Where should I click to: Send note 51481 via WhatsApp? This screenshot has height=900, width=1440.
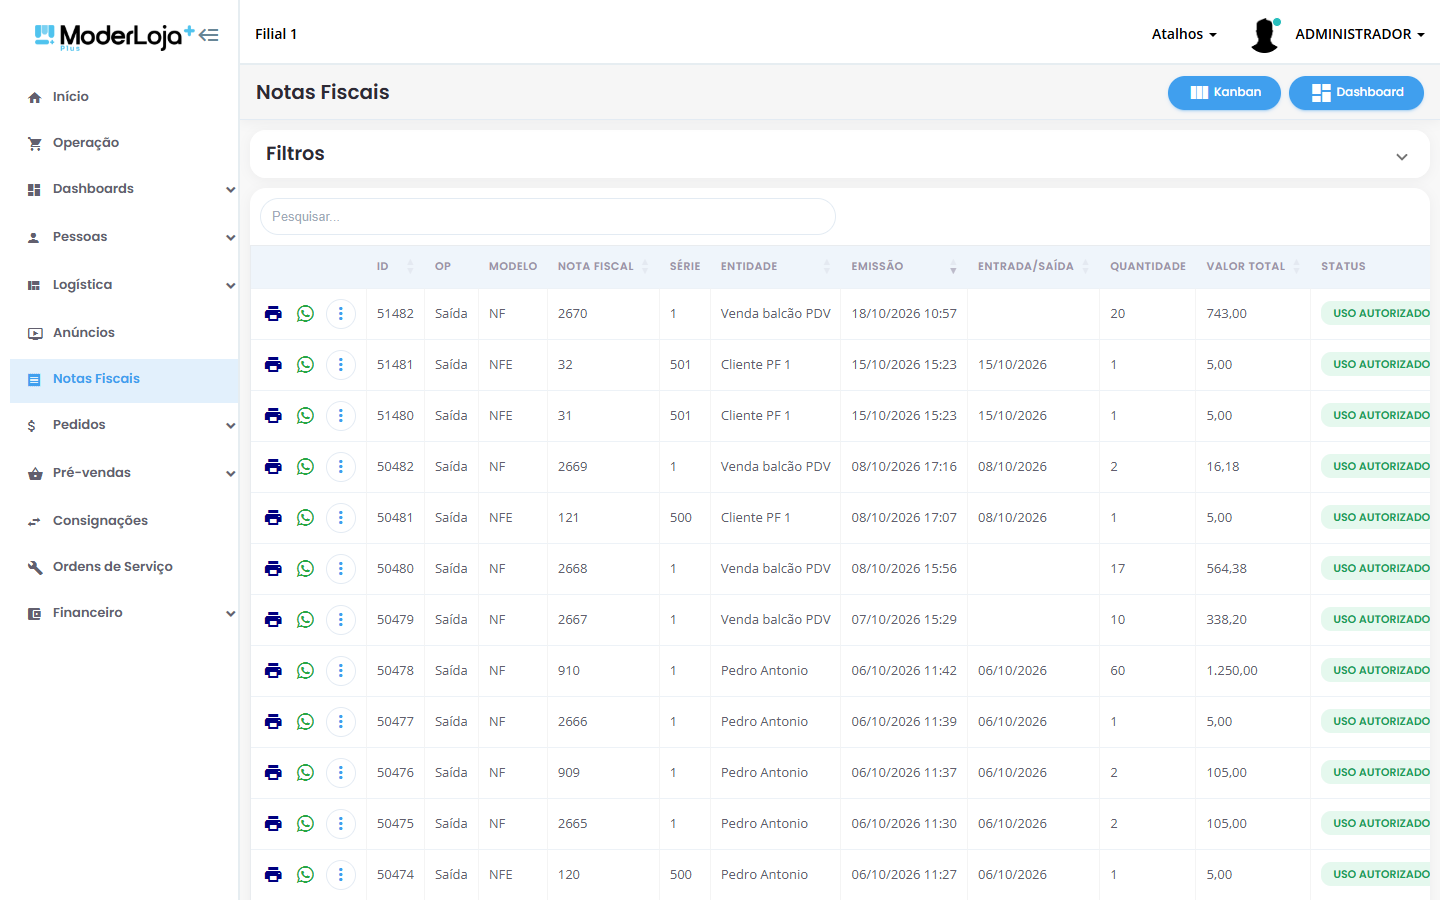[x=306, y=365]
